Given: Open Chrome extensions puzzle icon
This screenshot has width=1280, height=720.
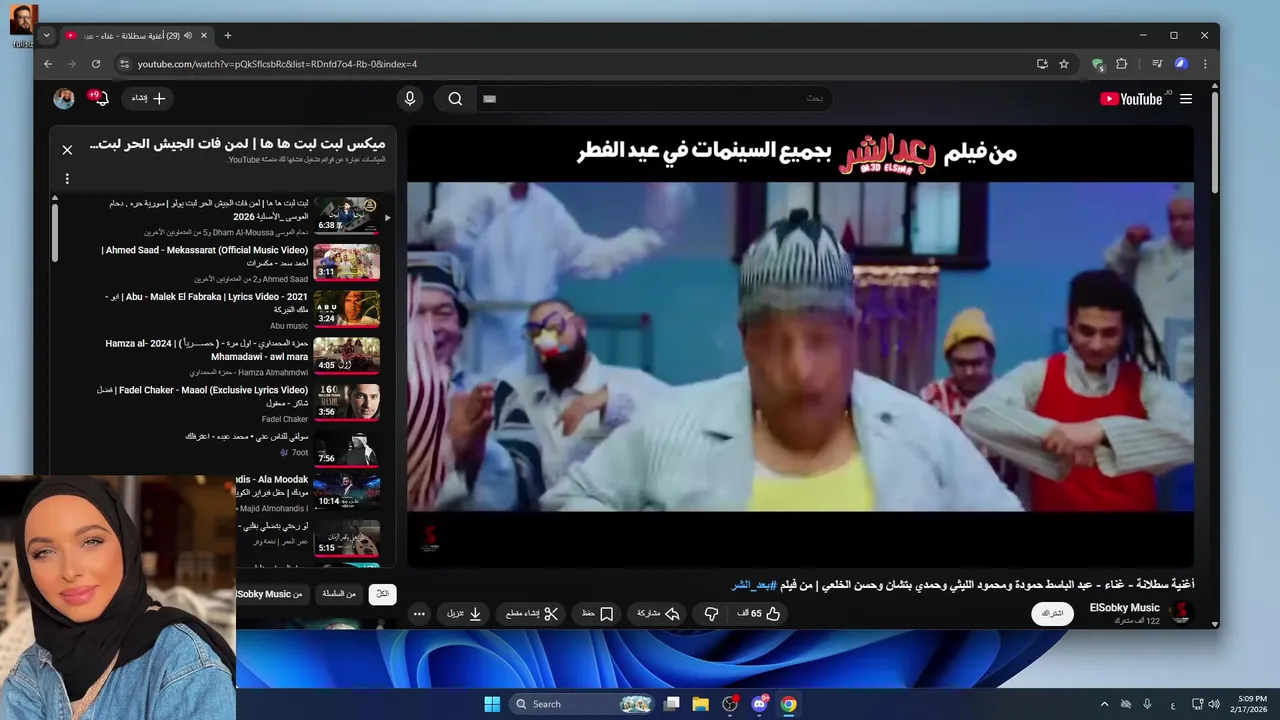Looking at the screenshot, I should pos(1121,64).
